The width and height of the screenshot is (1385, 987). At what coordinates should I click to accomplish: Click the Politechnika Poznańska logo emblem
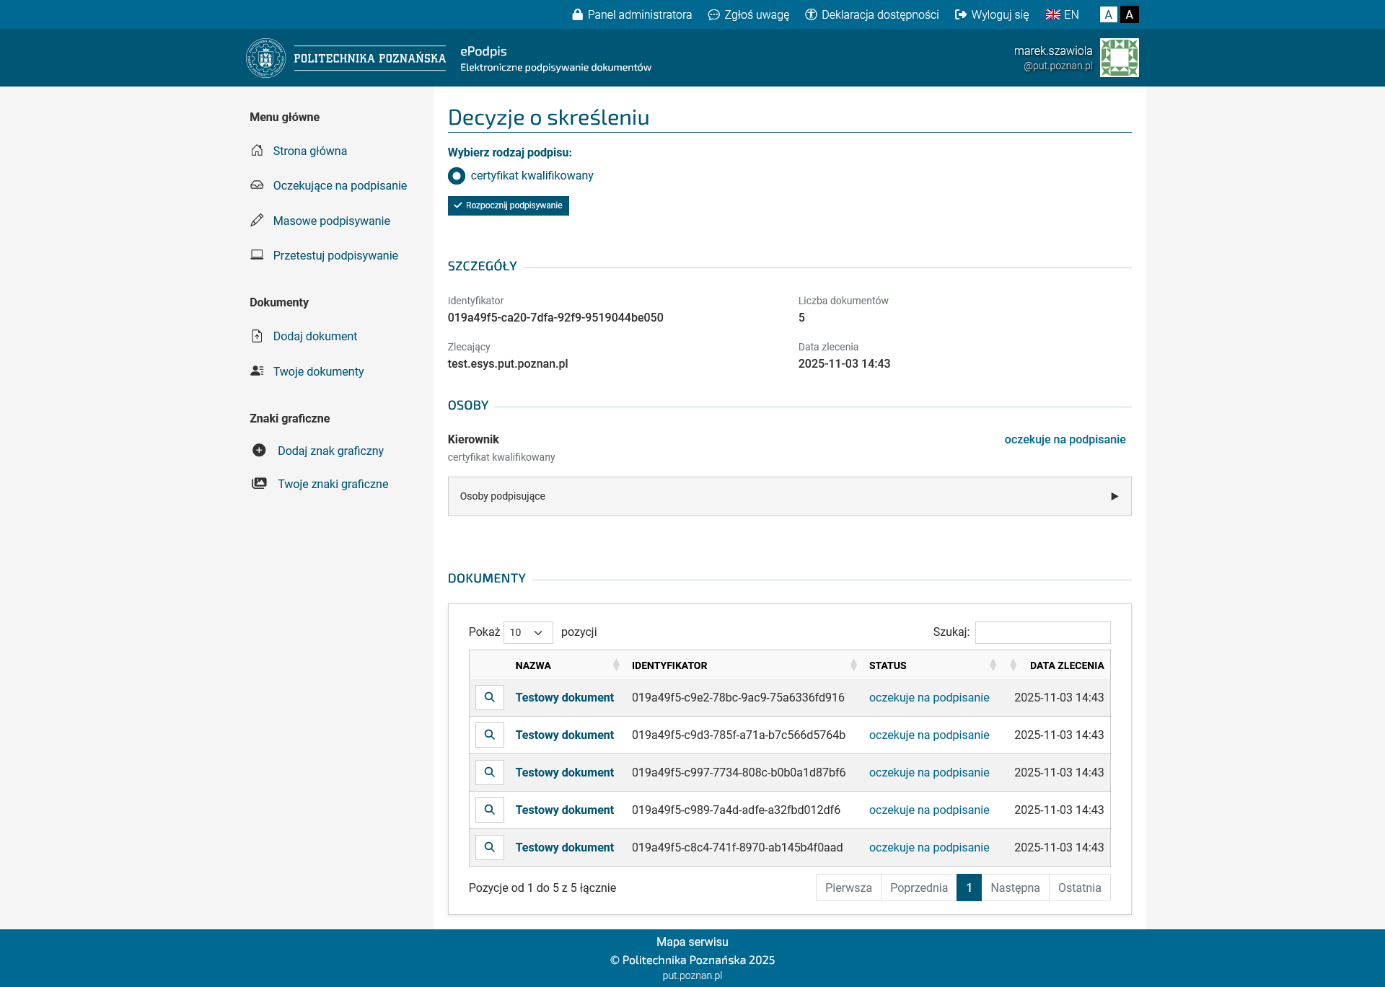point(265,58)
